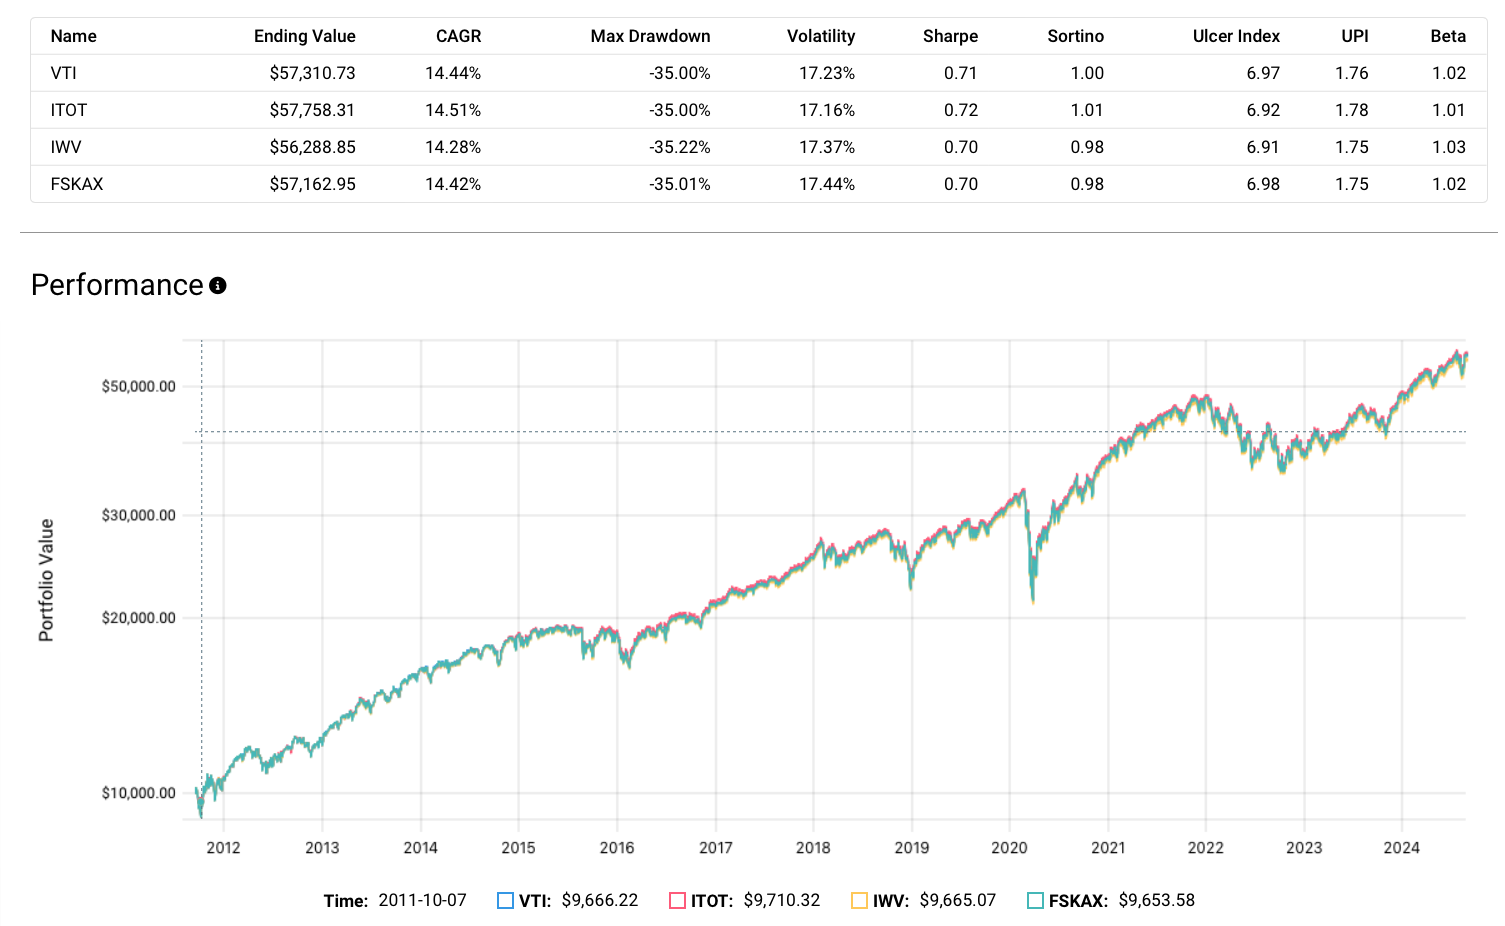Click Ulcer Index value 6.98
The width and height of the screenshot is (1505, 926).
point(1263,184)
